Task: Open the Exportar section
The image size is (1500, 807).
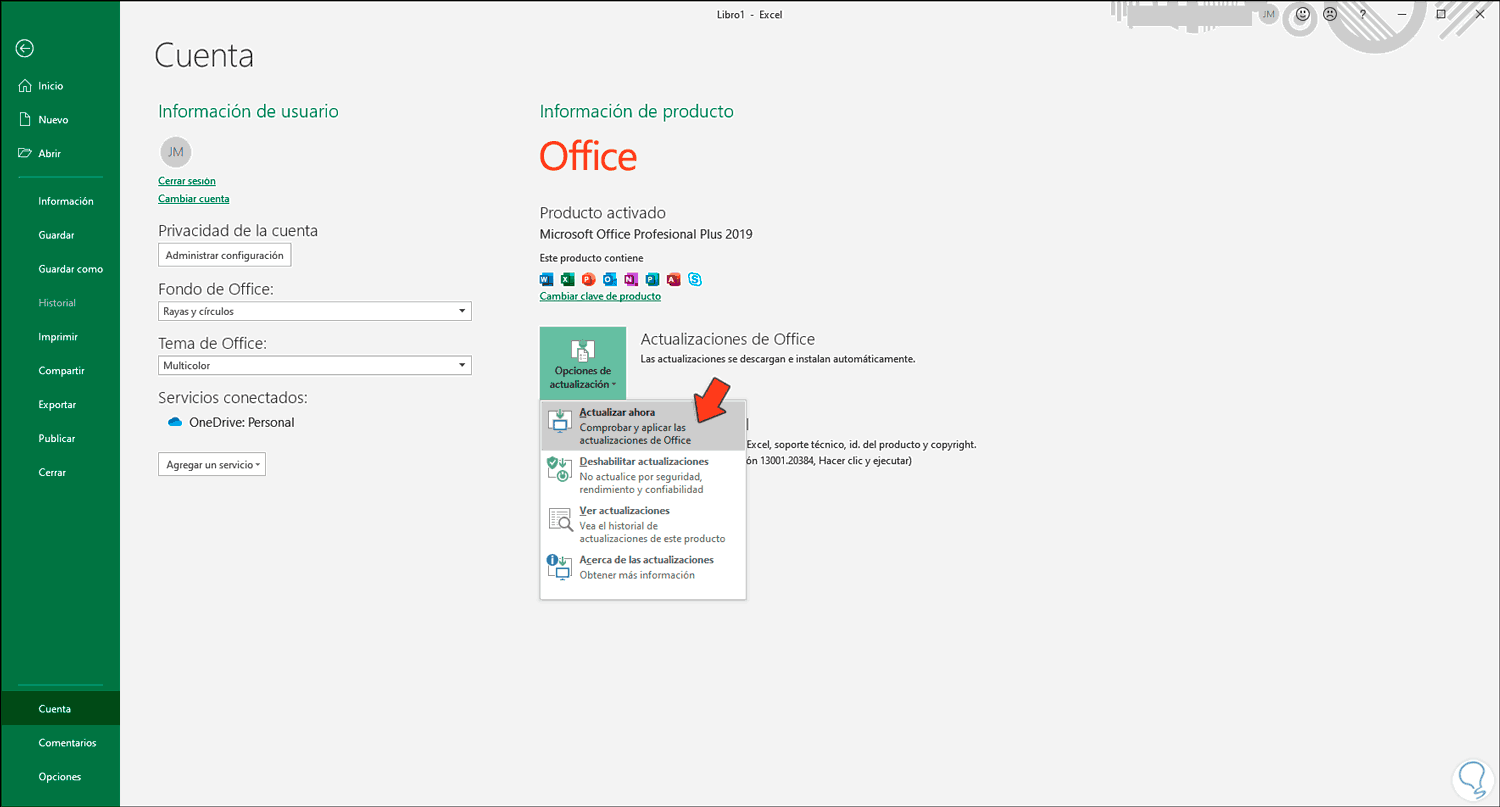Action: click(x=60, y=405)
